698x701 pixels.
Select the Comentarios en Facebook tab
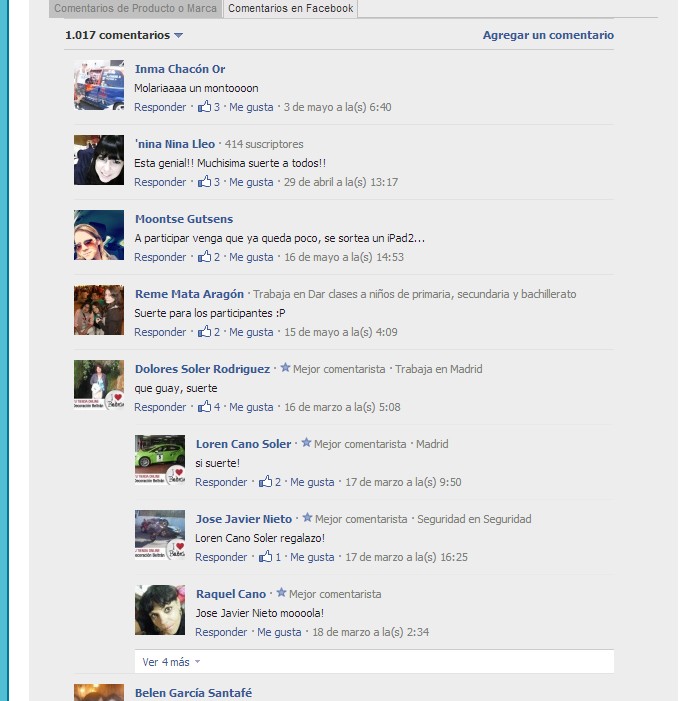coord(291,8)
